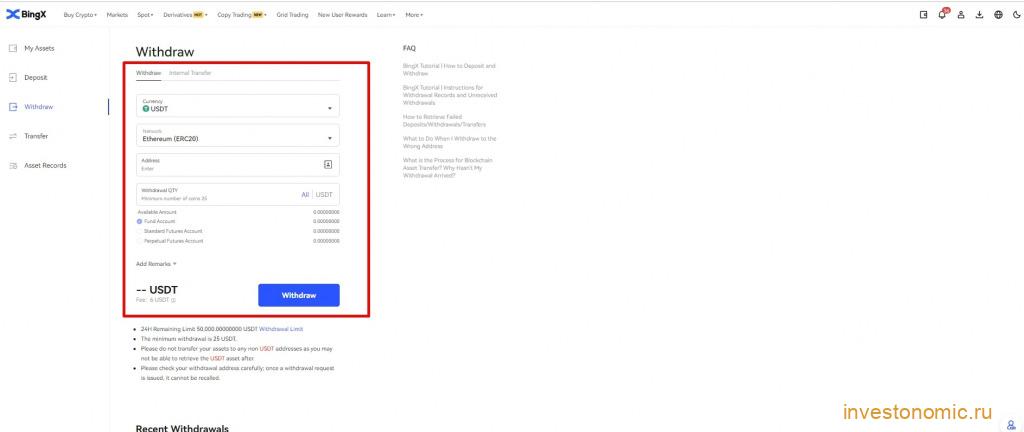Open the Markets page

tap(117, 14)
